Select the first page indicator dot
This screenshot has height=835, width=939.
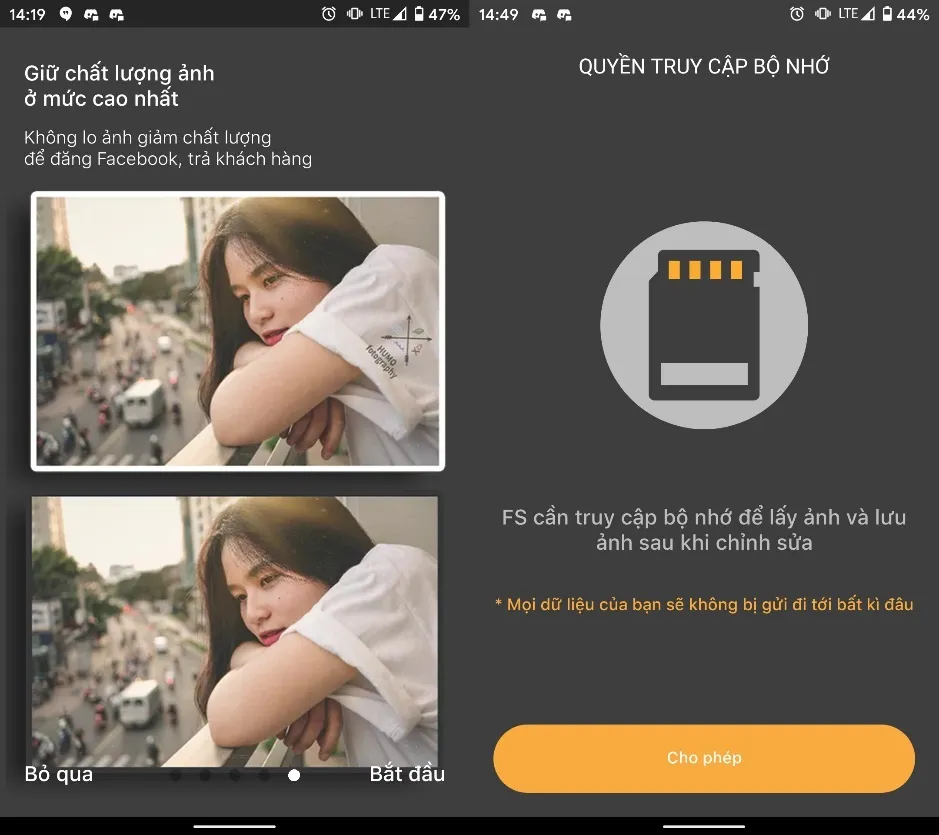(x=175, y=774)
